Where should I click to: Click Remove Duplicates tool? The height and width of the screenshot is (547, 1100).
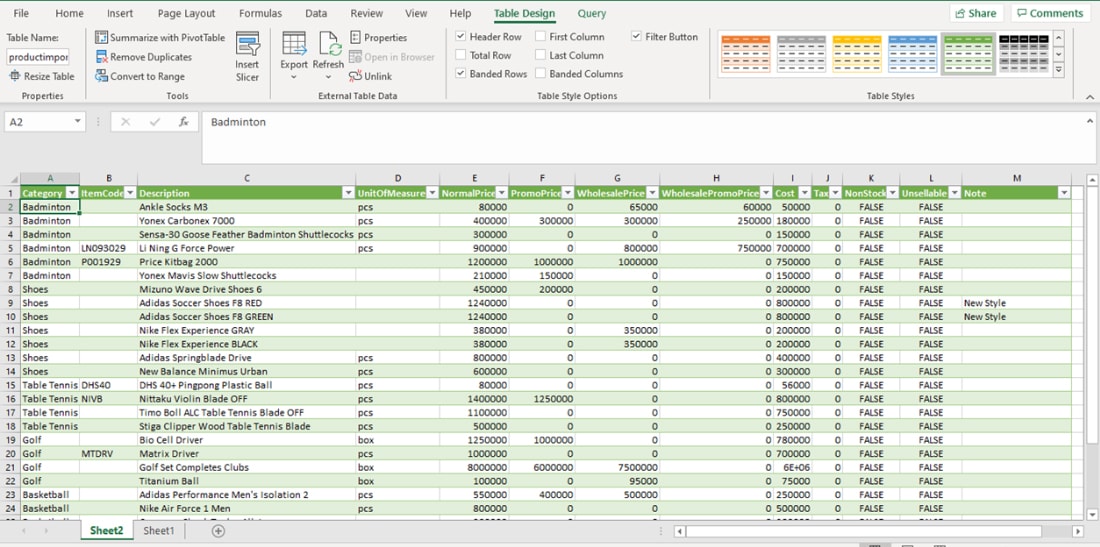143,57
